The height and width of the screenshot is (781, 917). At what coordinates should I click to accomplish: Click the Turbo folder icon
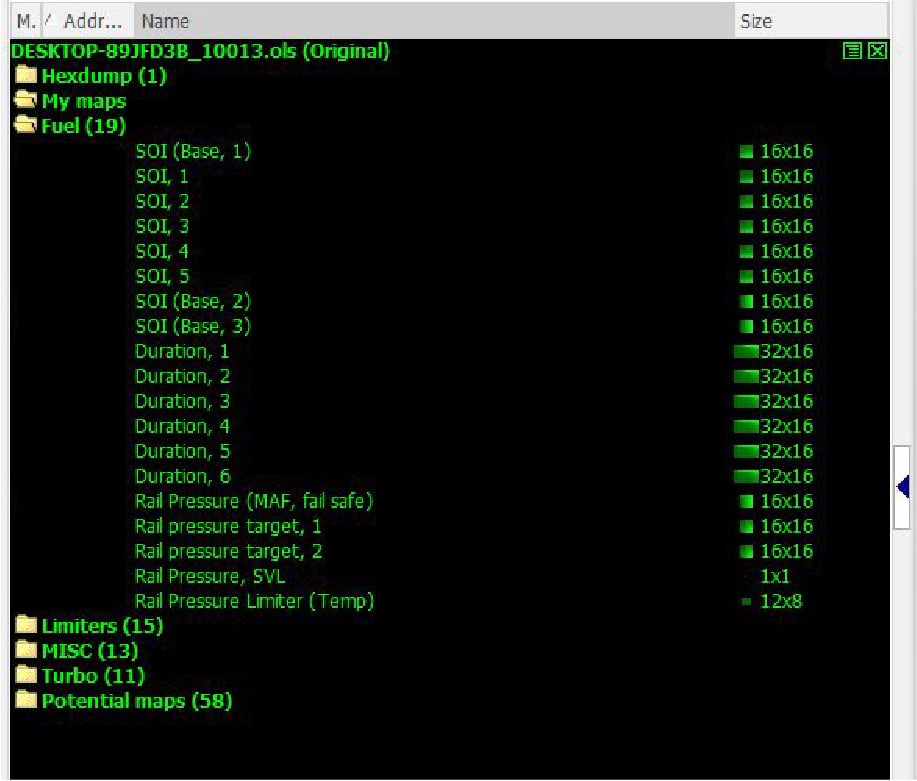coord(26,675)
